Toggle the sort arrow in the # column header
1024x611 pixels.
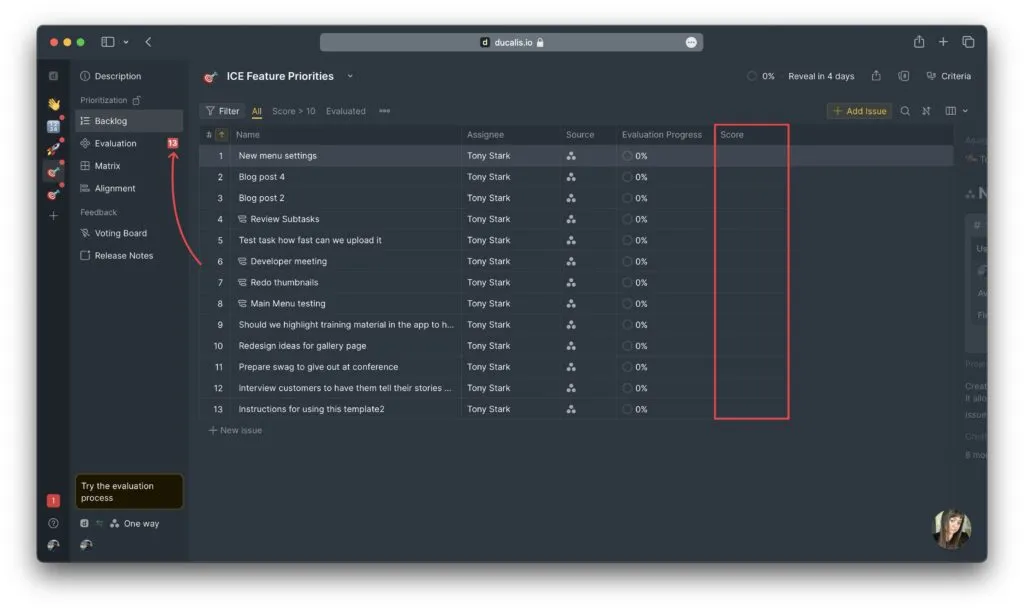[x=221, y=135]
